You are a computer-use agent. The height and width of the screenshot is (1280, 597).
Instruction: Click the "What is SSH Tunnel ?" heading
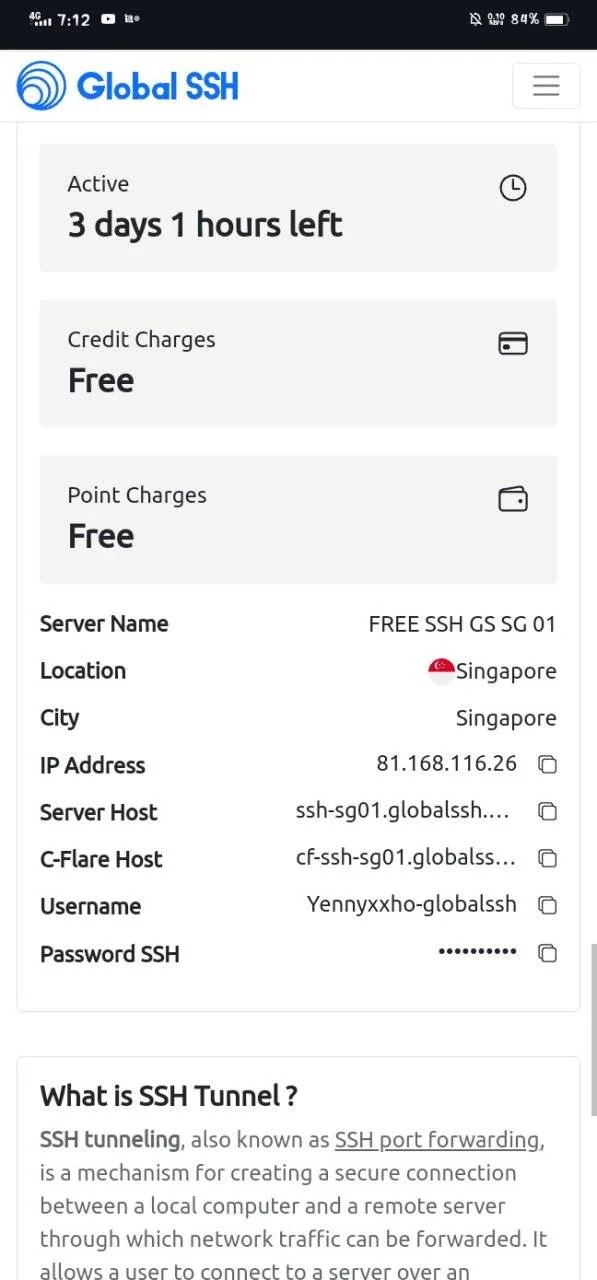click(x=169, y=1096)
